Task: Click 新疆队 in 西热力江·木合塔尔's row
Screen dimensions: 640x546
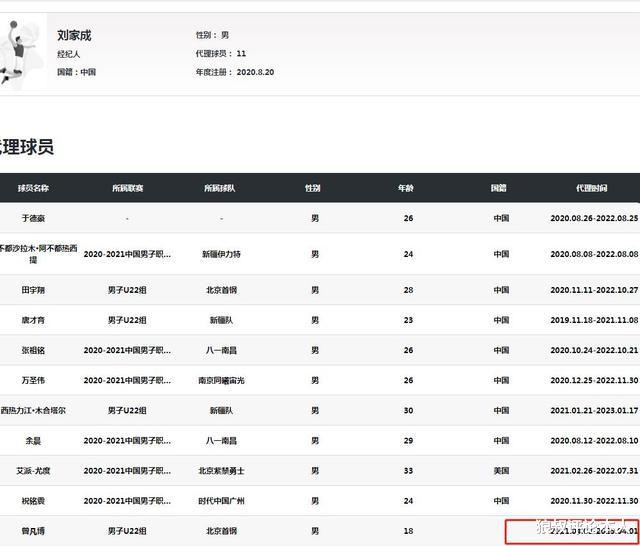Action: coord(221,411)
